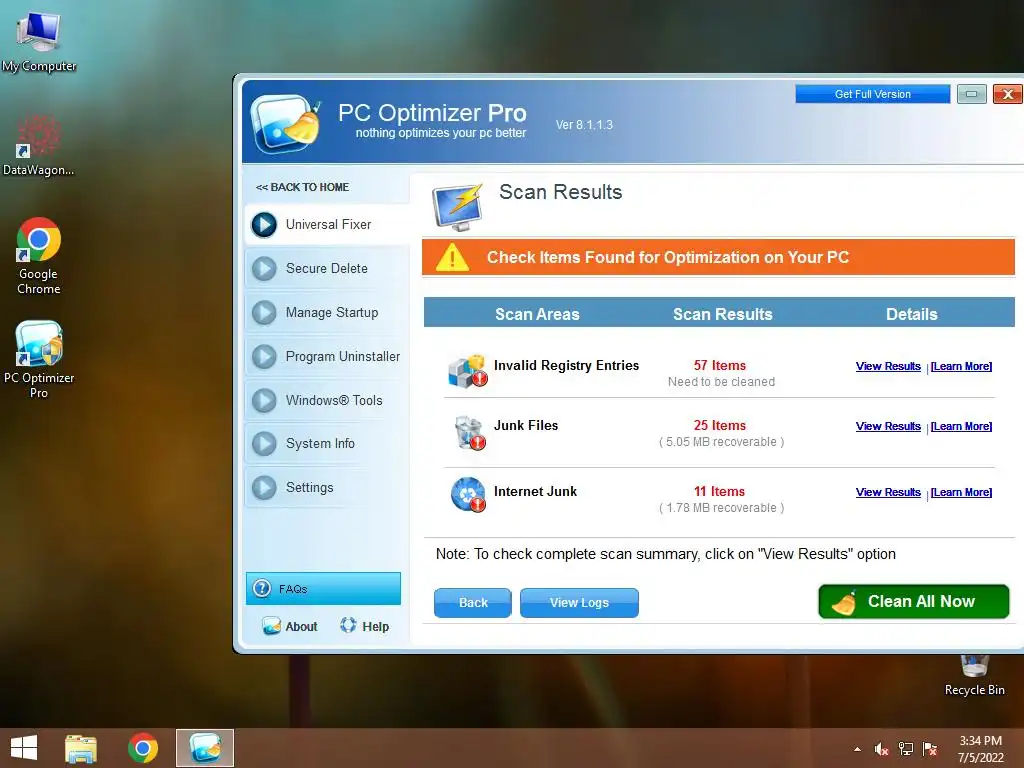Click the '25 Items' result text
The width and height of the screenshot is (1024, 768).
click(720, 426)
